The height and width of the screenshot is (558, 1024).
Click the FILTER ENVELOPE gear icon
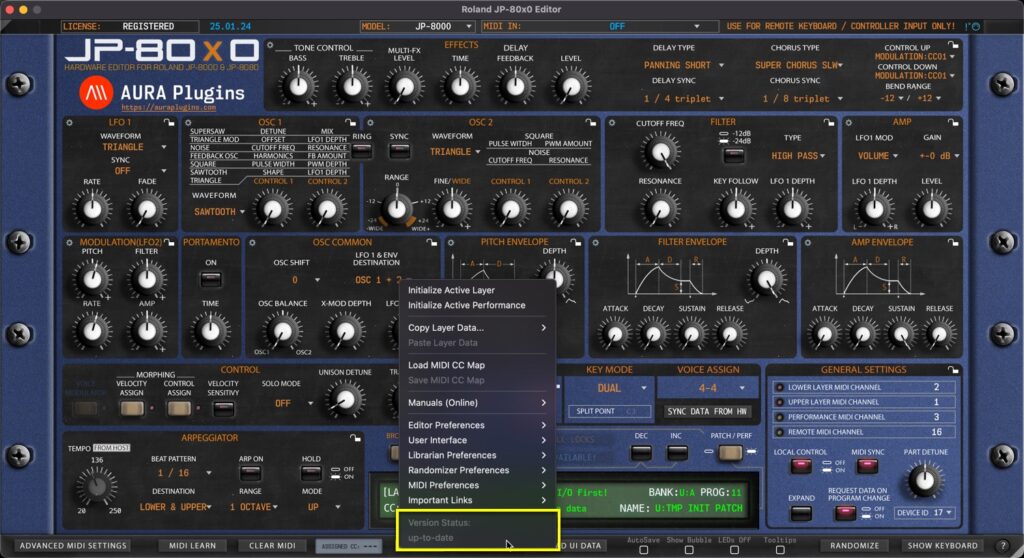595,242
